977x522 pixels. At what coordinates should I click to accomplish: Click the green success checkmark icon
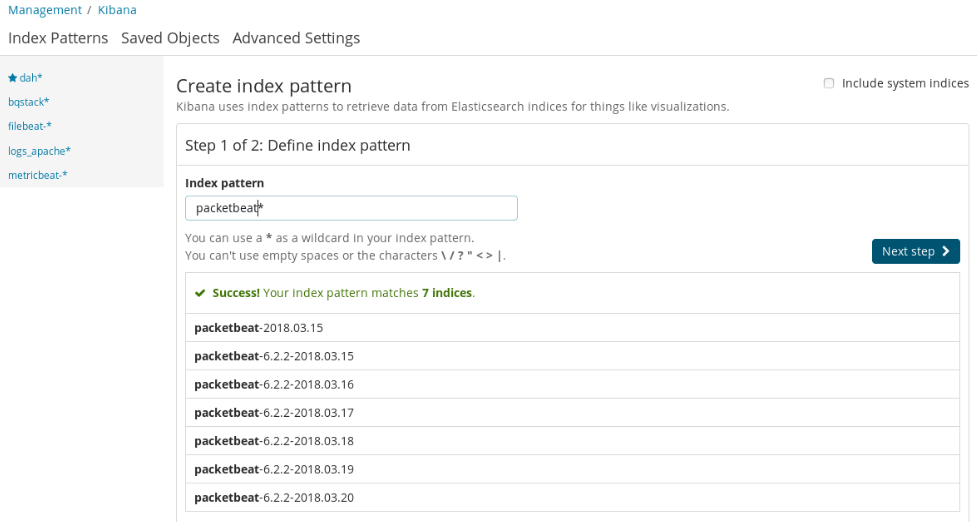point(201,293)
